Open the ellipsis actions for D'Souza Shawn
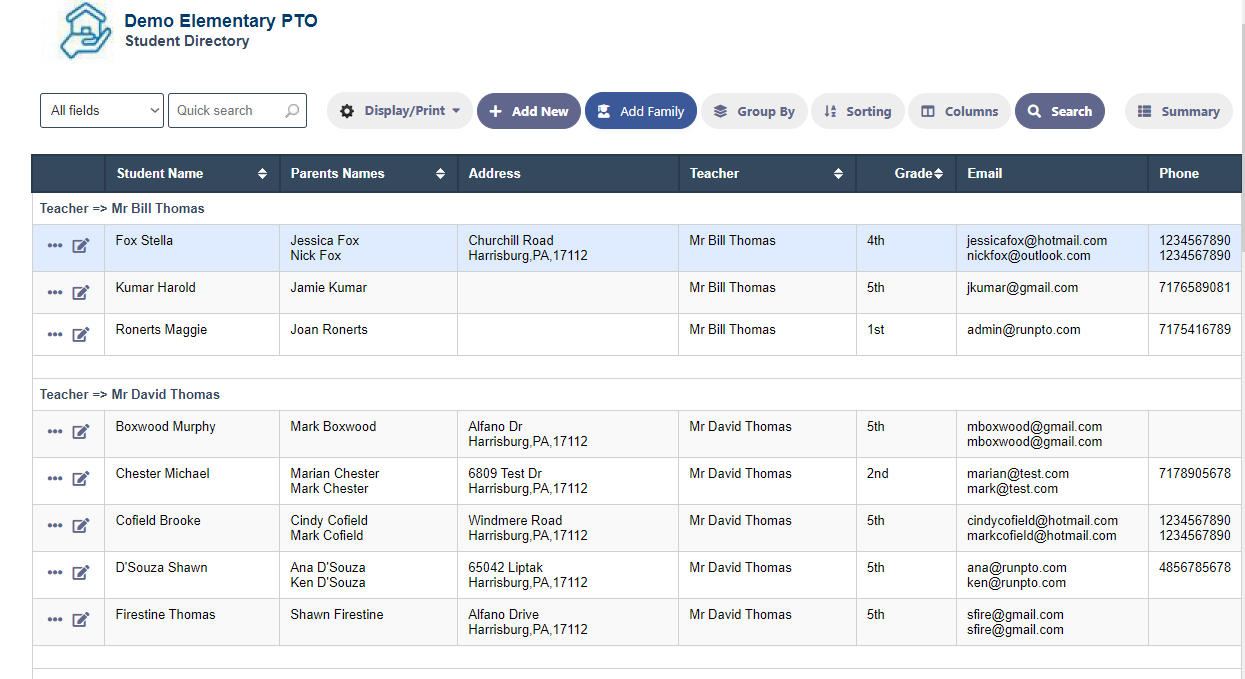The height and width of the screenshot is (679, 1245). click(x=55, y=573)
